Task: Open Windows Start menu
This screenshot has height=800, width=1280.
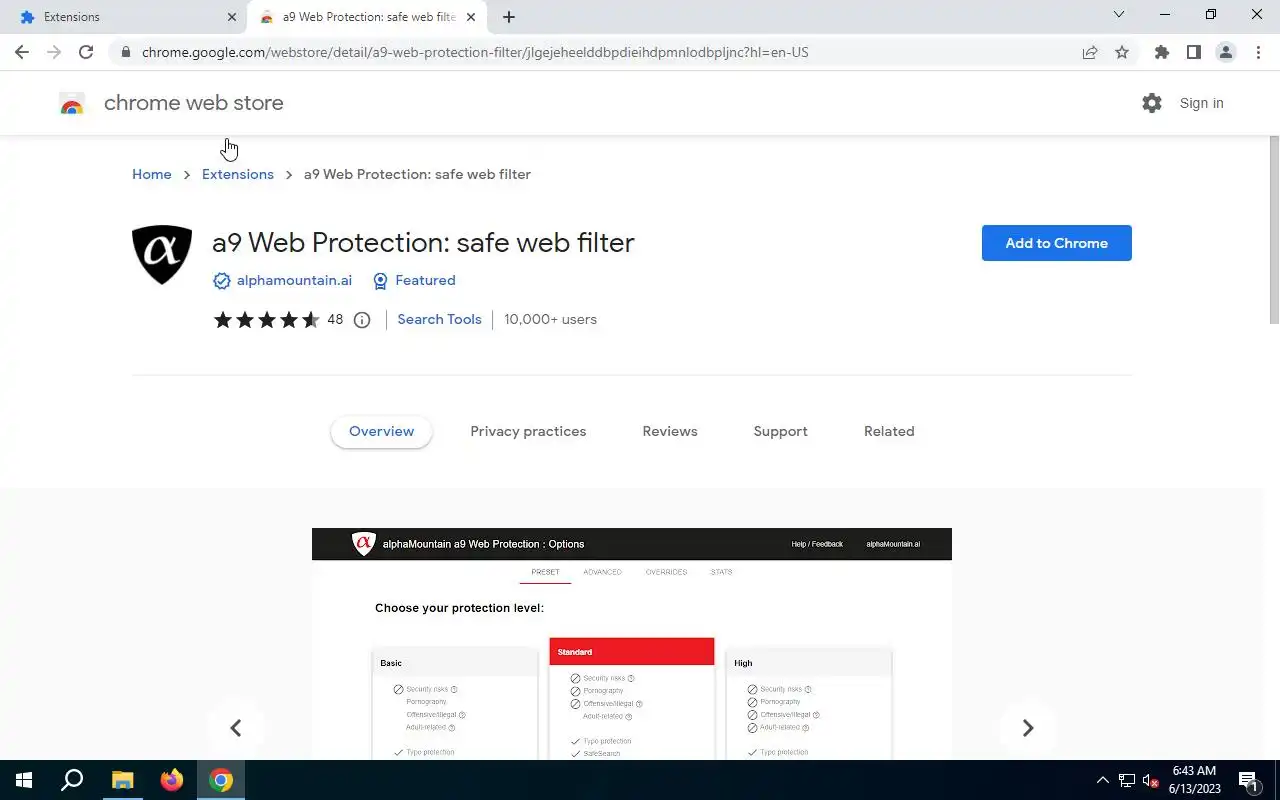Action: (x=24, y=780)
